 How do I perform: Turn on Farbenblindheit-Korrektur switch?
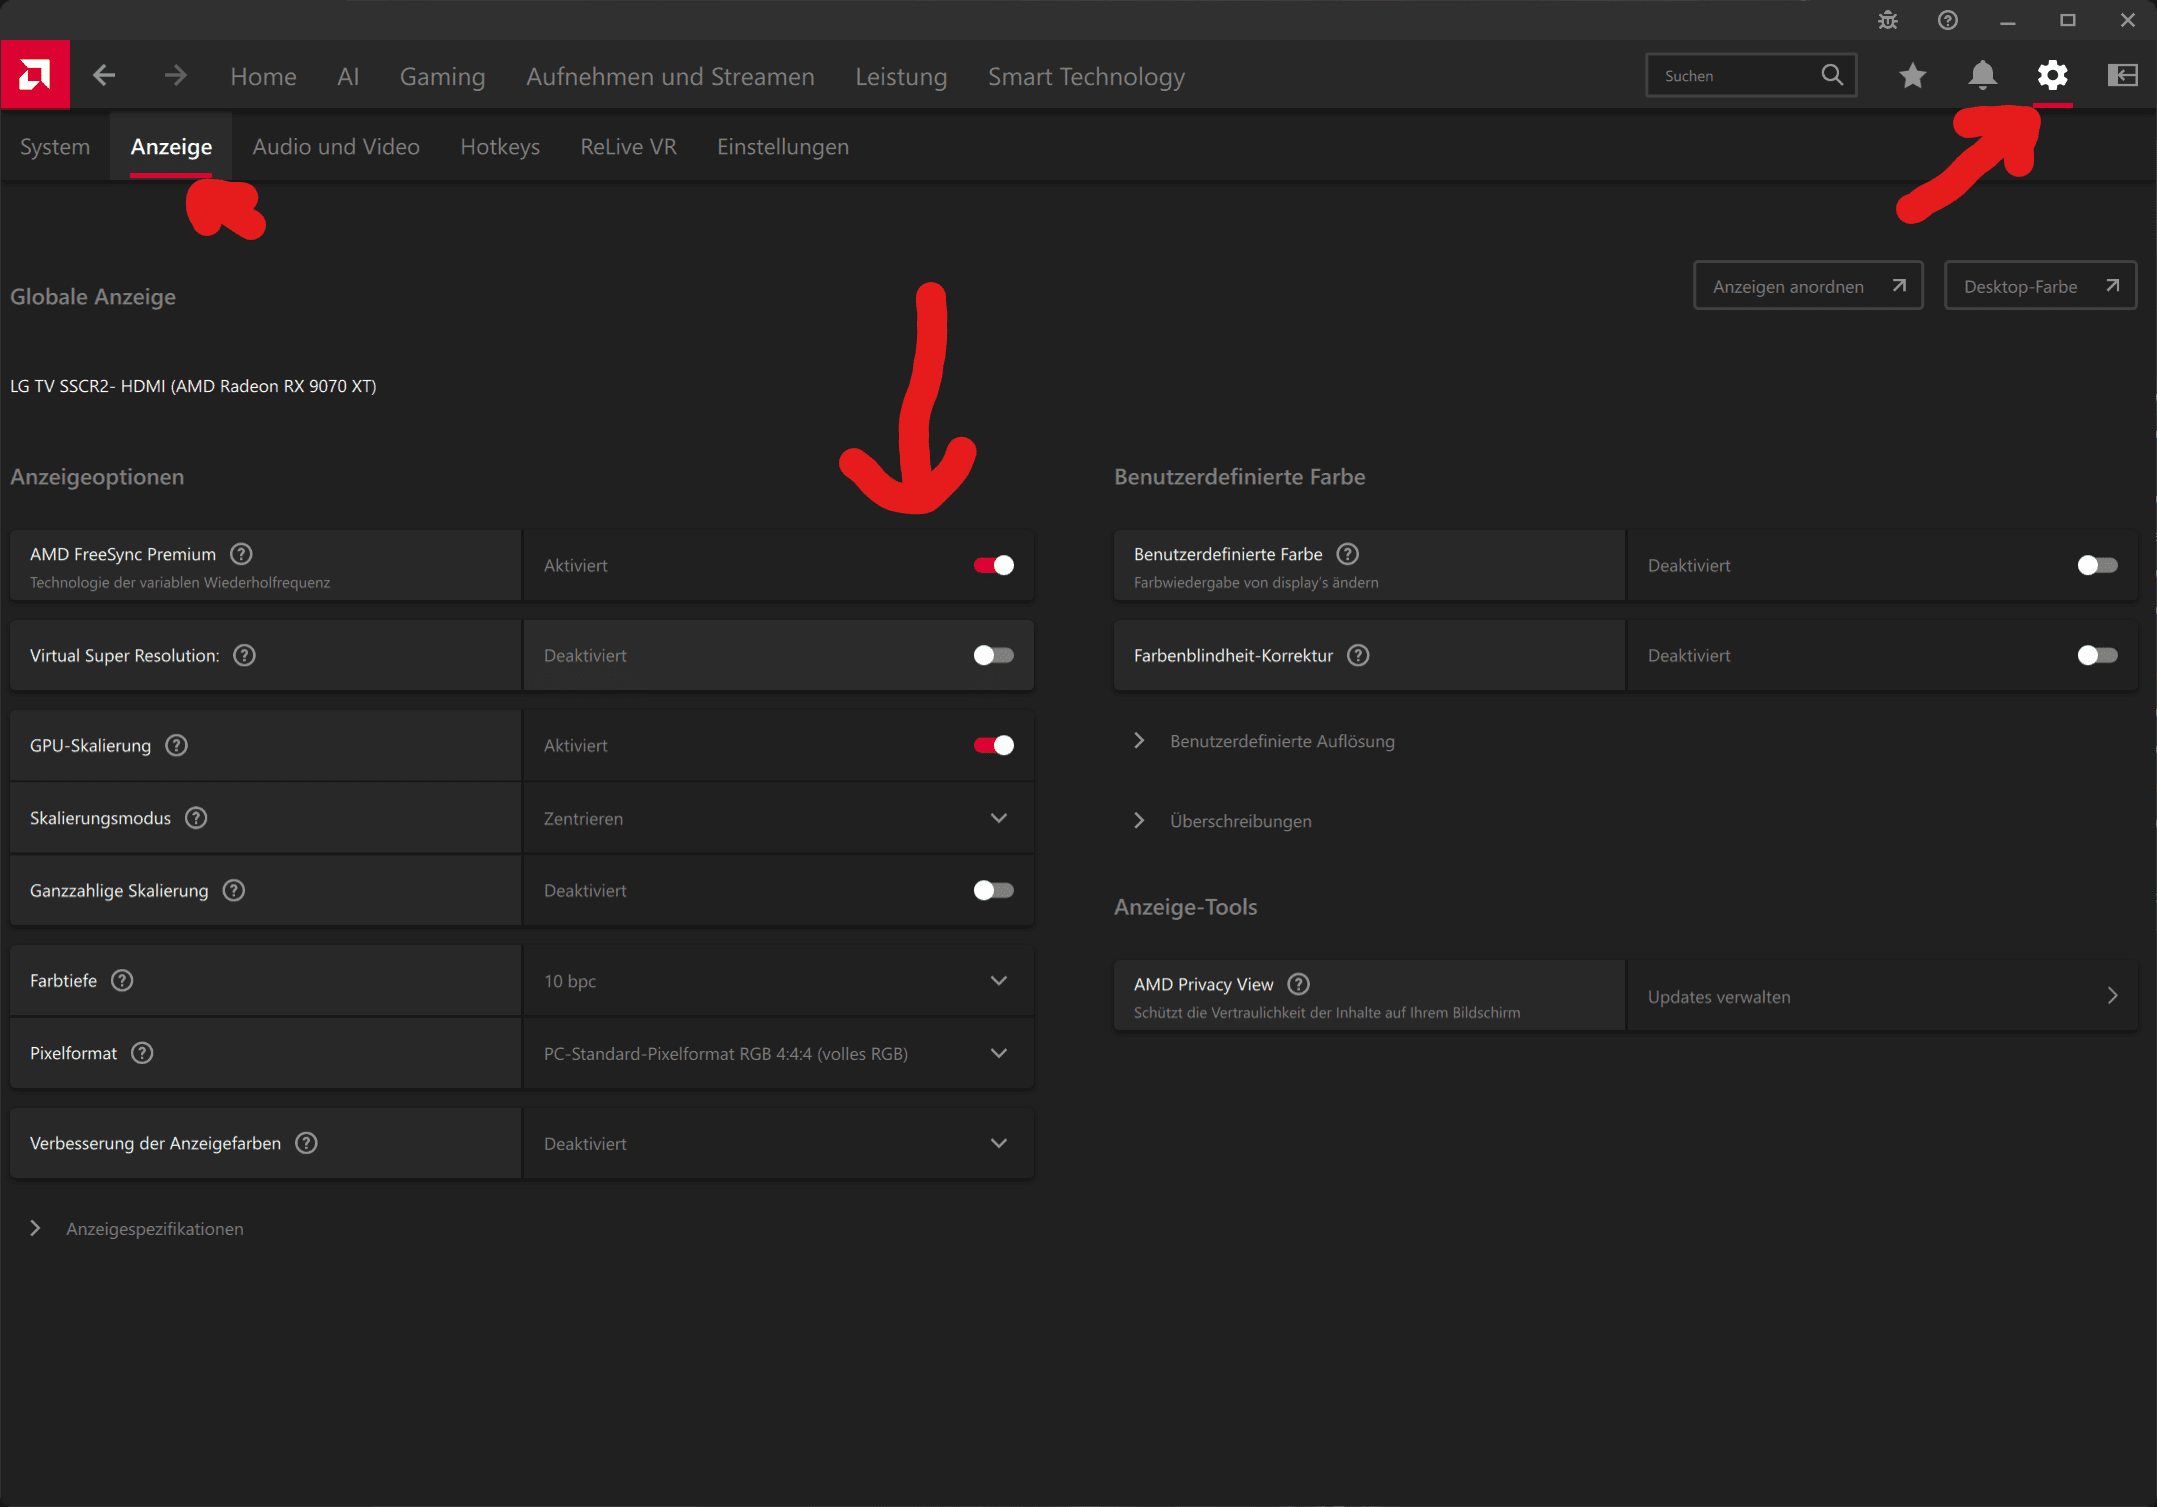2096,656
